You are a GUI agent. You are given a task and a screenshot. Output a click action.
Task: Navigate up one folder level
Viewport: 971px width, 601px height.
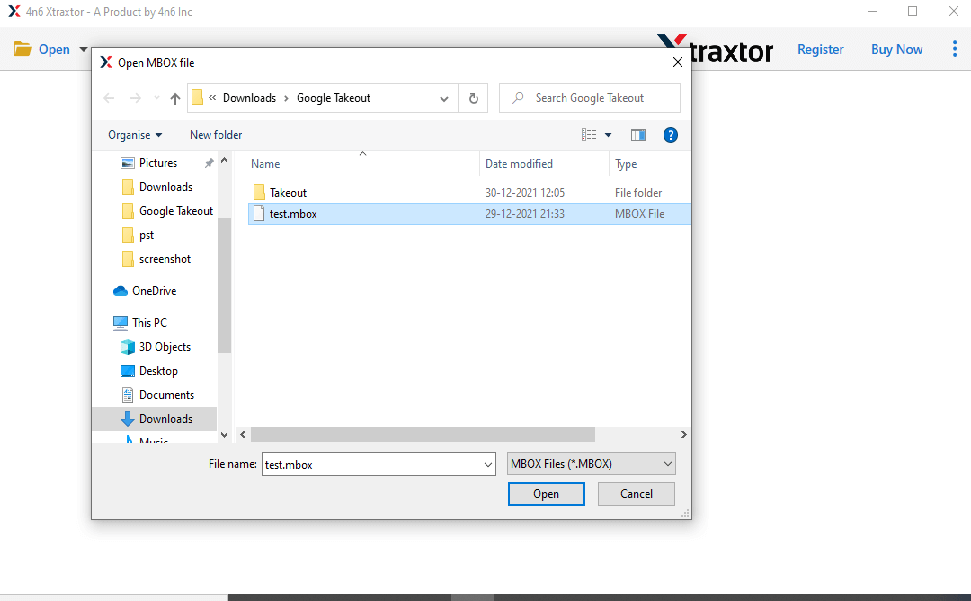[x=175, y=98]
